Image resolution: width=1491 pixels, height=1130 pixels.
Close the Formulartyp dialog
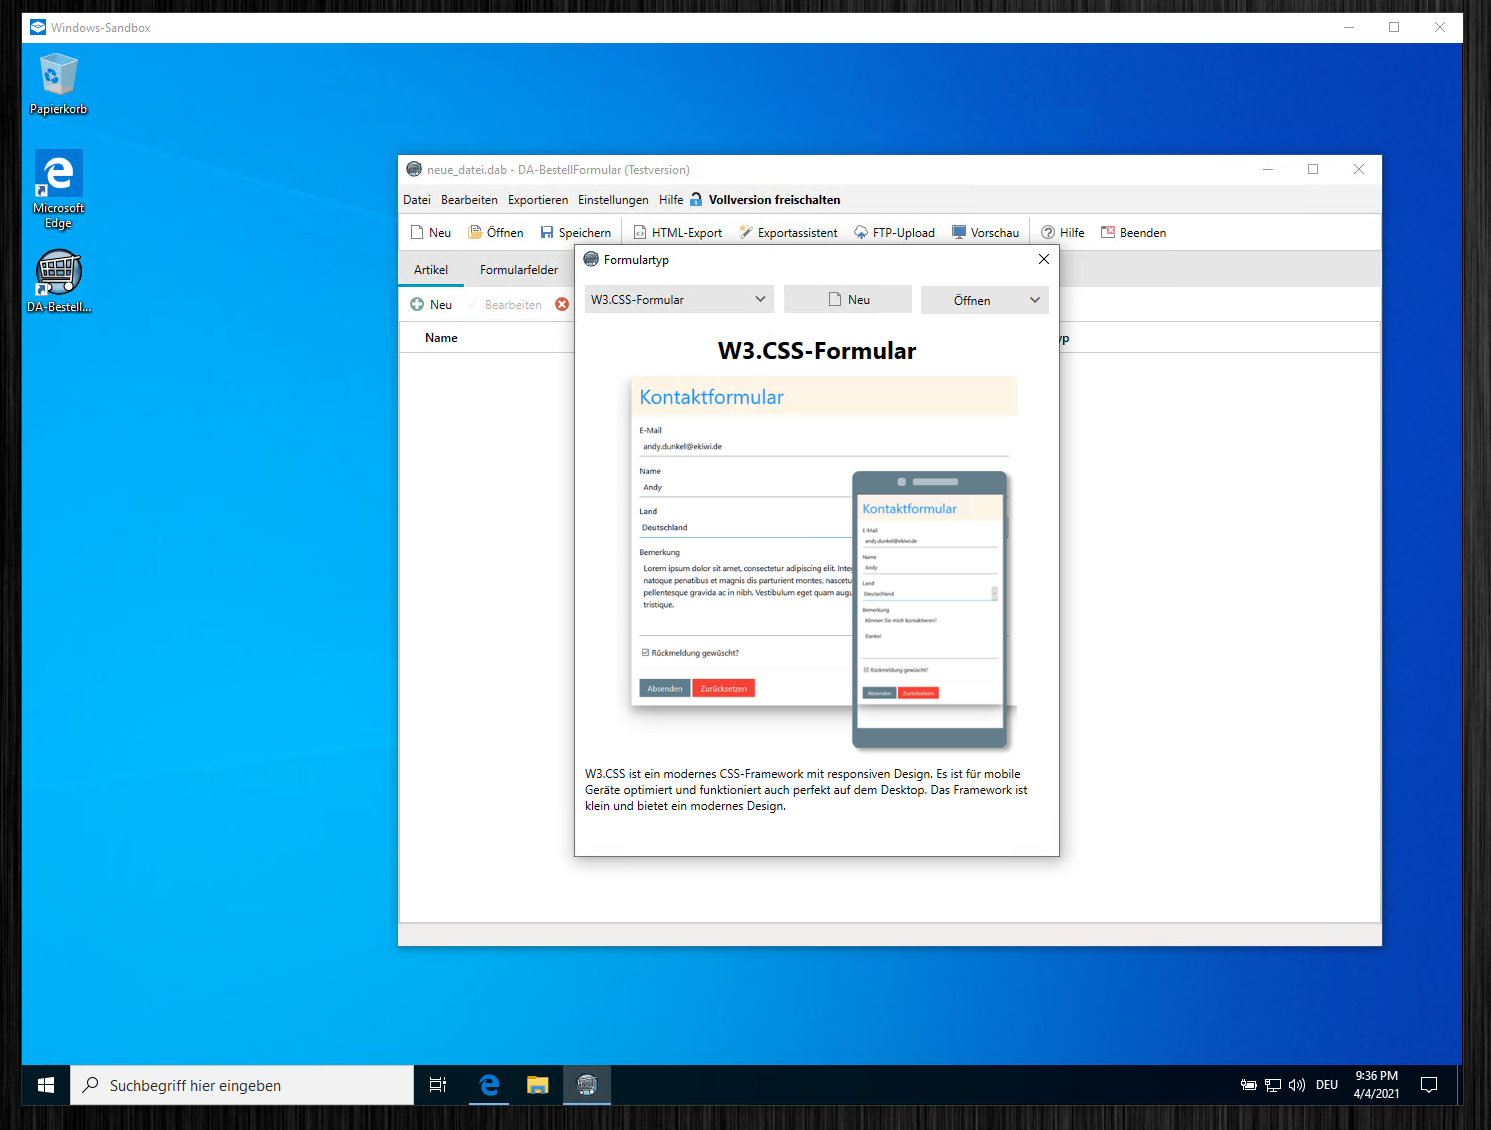(1043, 260)
